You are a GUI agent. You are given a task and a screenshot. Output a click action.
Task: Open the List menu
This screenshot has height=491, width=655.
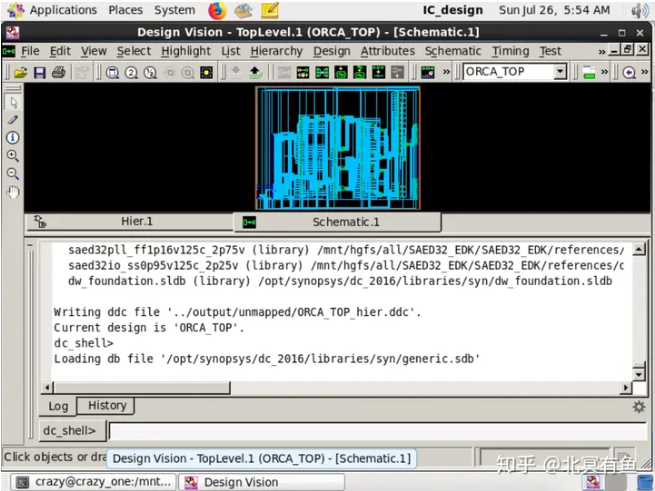pyautogui.click(x=231, y=51)
